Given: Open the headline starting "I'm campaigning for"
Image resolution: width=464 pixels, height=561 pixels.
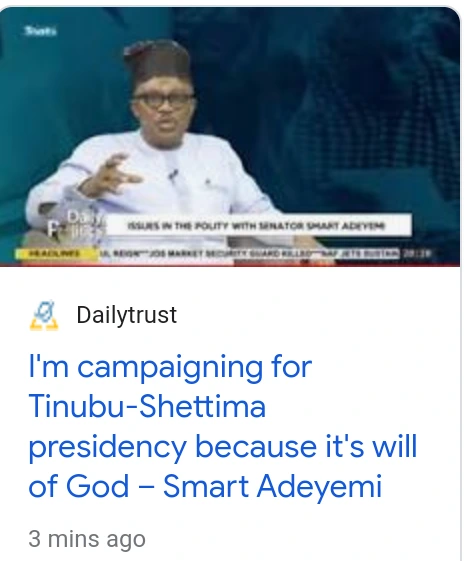Looking at the screenshot, I should (x=223, y=426).
